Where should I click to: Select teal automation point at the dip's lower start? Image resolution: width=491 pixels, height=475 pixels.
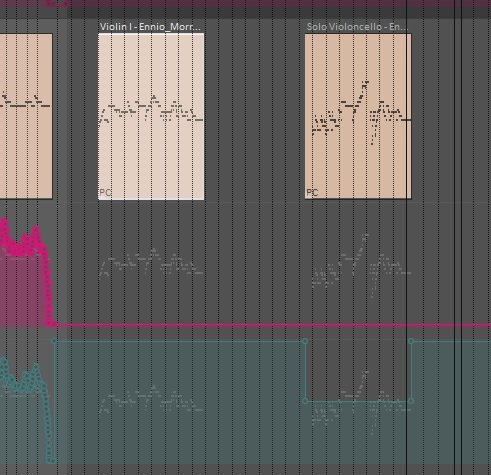coord(305,401)
